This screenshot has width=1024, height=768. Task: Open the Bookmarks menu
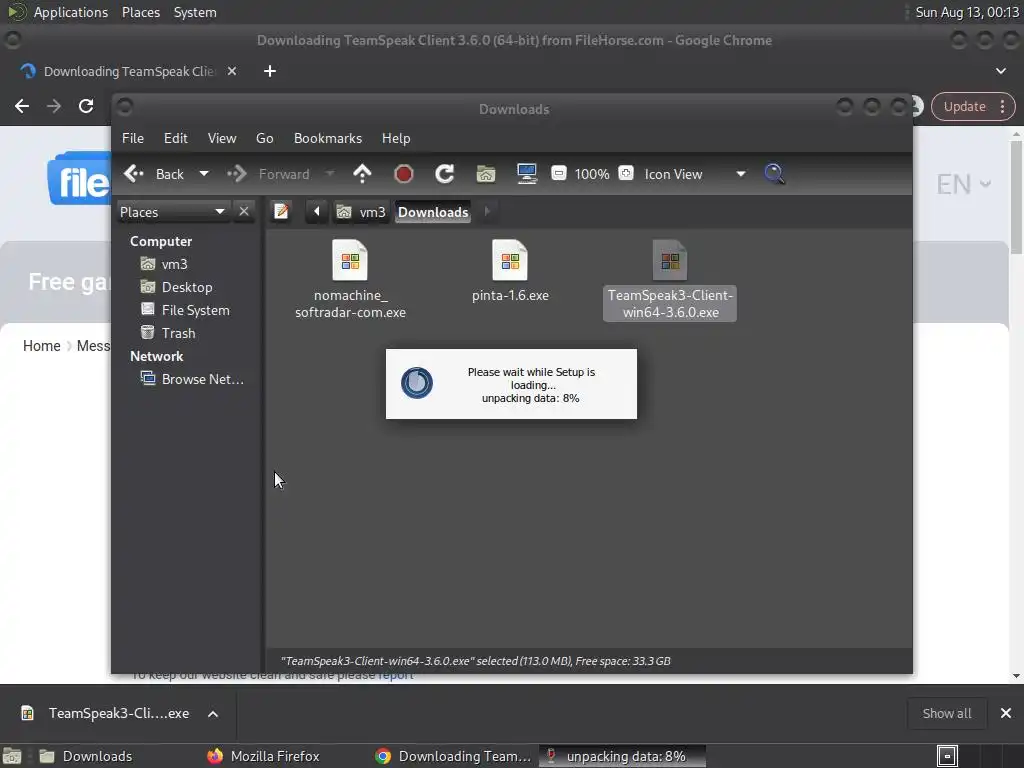328,138
